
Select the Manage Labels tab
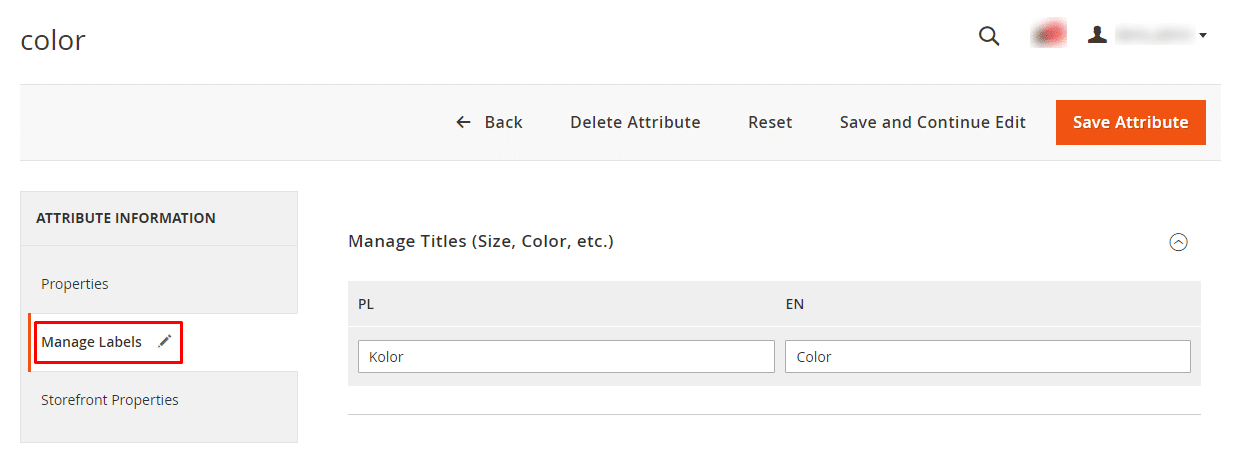click(x=91, y=342)
